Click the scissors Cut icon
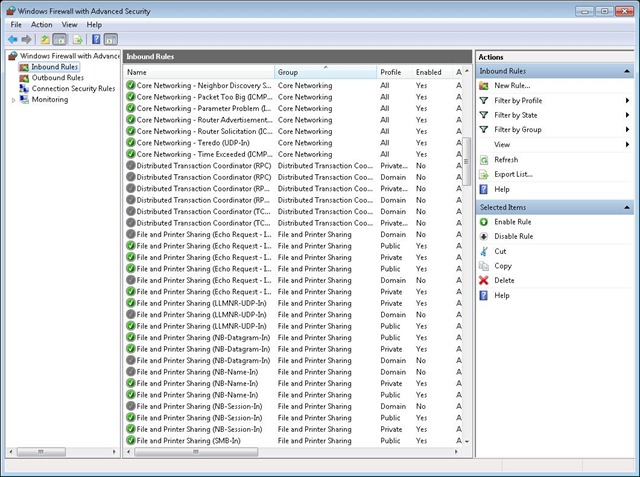Screen dimensions: 640x477 484,251
